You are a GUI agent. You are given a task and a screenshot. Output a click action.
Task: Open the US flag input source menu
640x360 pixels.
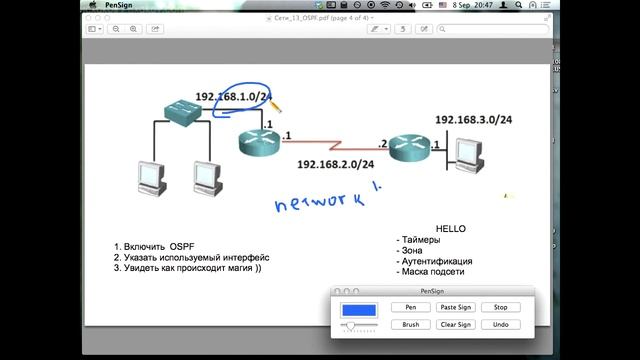tap(442, 5)
